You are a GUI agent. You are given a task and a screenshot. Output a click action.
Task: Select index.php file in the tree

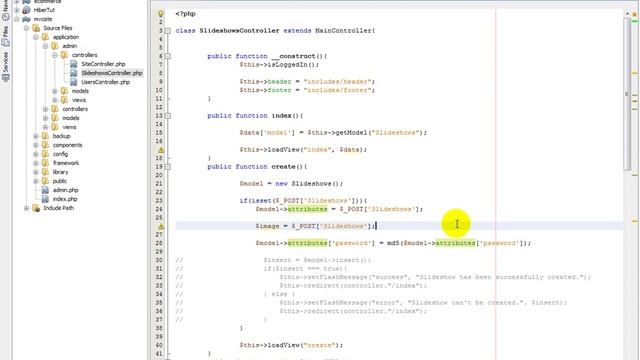[x=65, y=199]
